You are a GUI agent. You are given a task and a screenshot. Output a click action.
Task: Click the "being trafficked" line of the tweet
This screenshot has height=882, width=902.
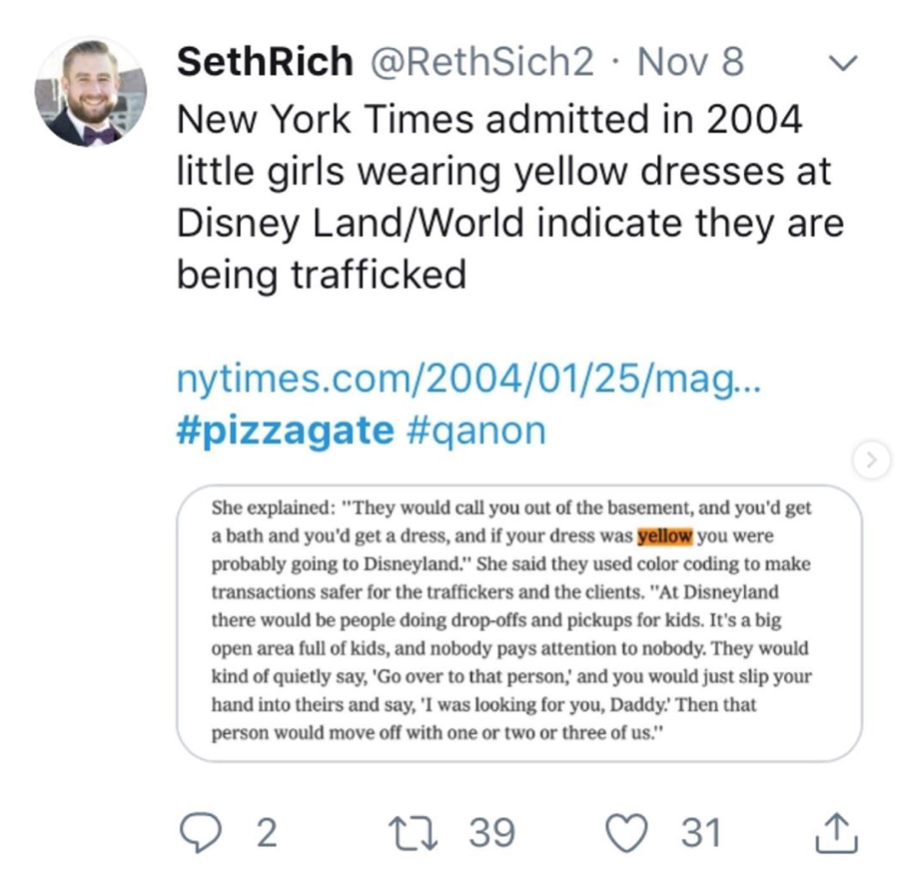click(x=322, y=273)
